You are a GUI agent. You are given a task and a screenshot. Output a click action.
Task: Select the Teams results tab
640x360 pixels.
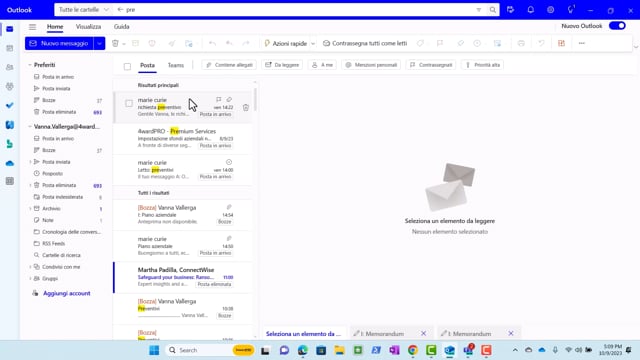(176, 65)
